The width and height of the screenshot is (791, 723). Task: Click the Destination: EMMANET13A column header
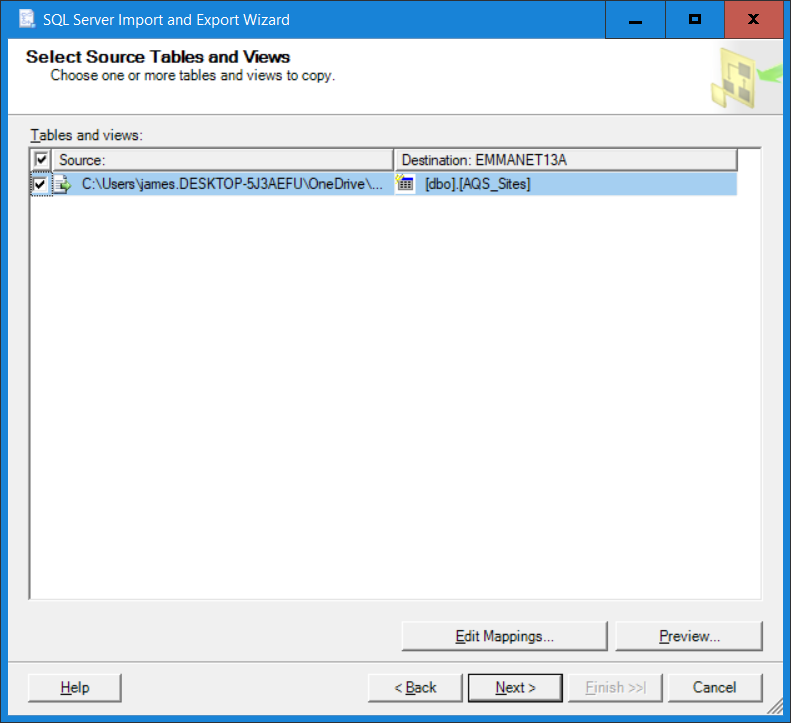tap(566, 160)
